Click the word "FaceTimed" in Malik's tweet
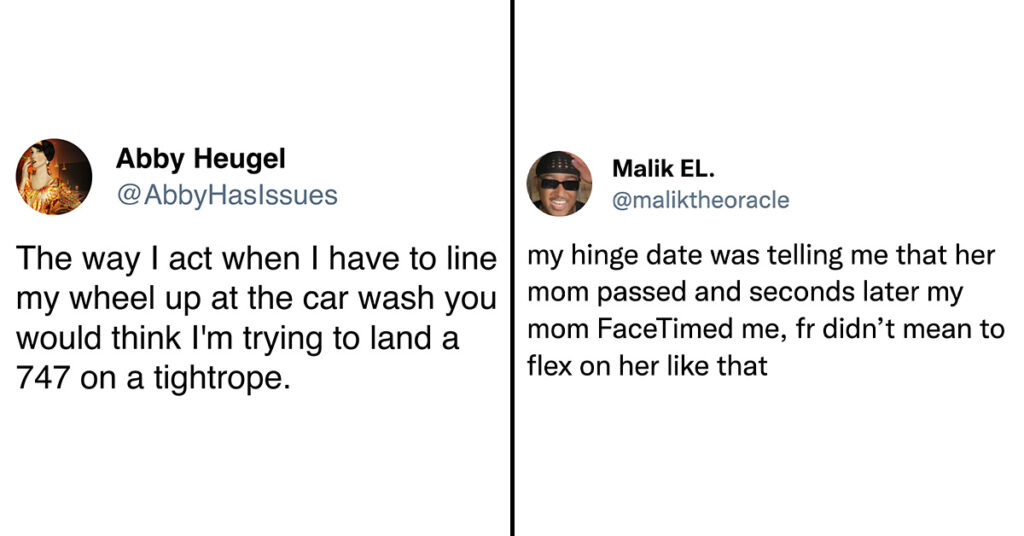The height and width of the screenshot is (536, 1024). 665,328
